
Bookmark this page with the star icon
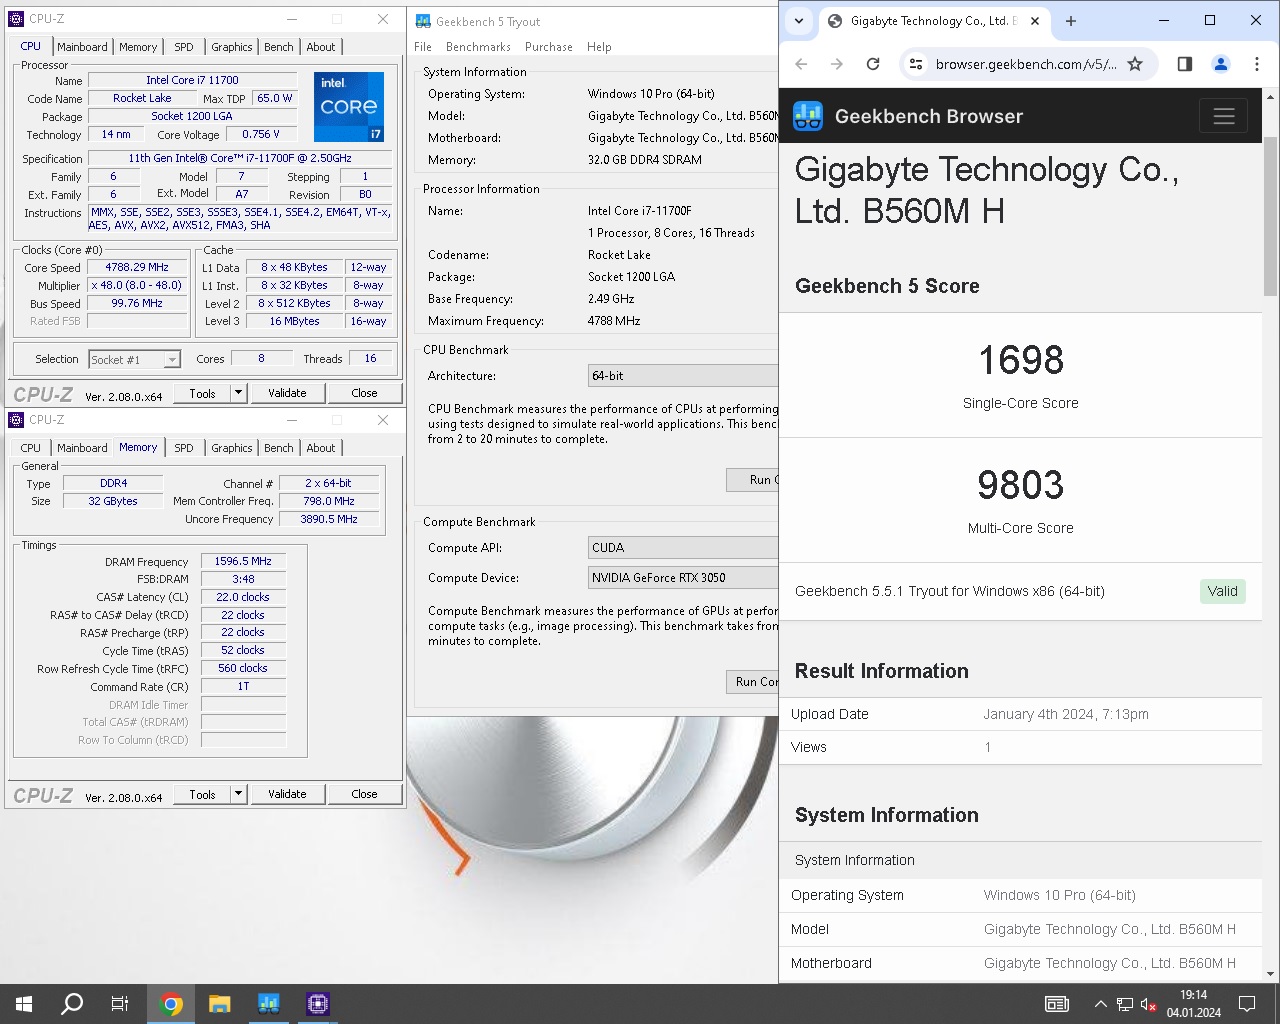(1135, 64)
